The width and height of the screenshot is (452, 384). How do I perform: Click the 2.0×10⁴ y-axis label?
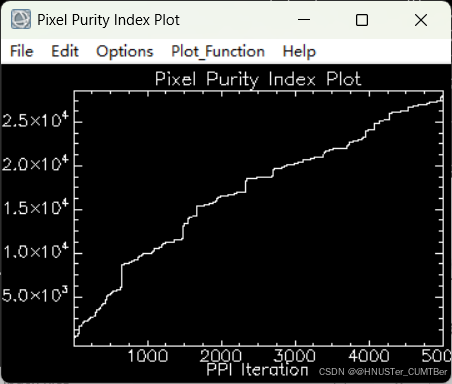[x=35, y=164]
